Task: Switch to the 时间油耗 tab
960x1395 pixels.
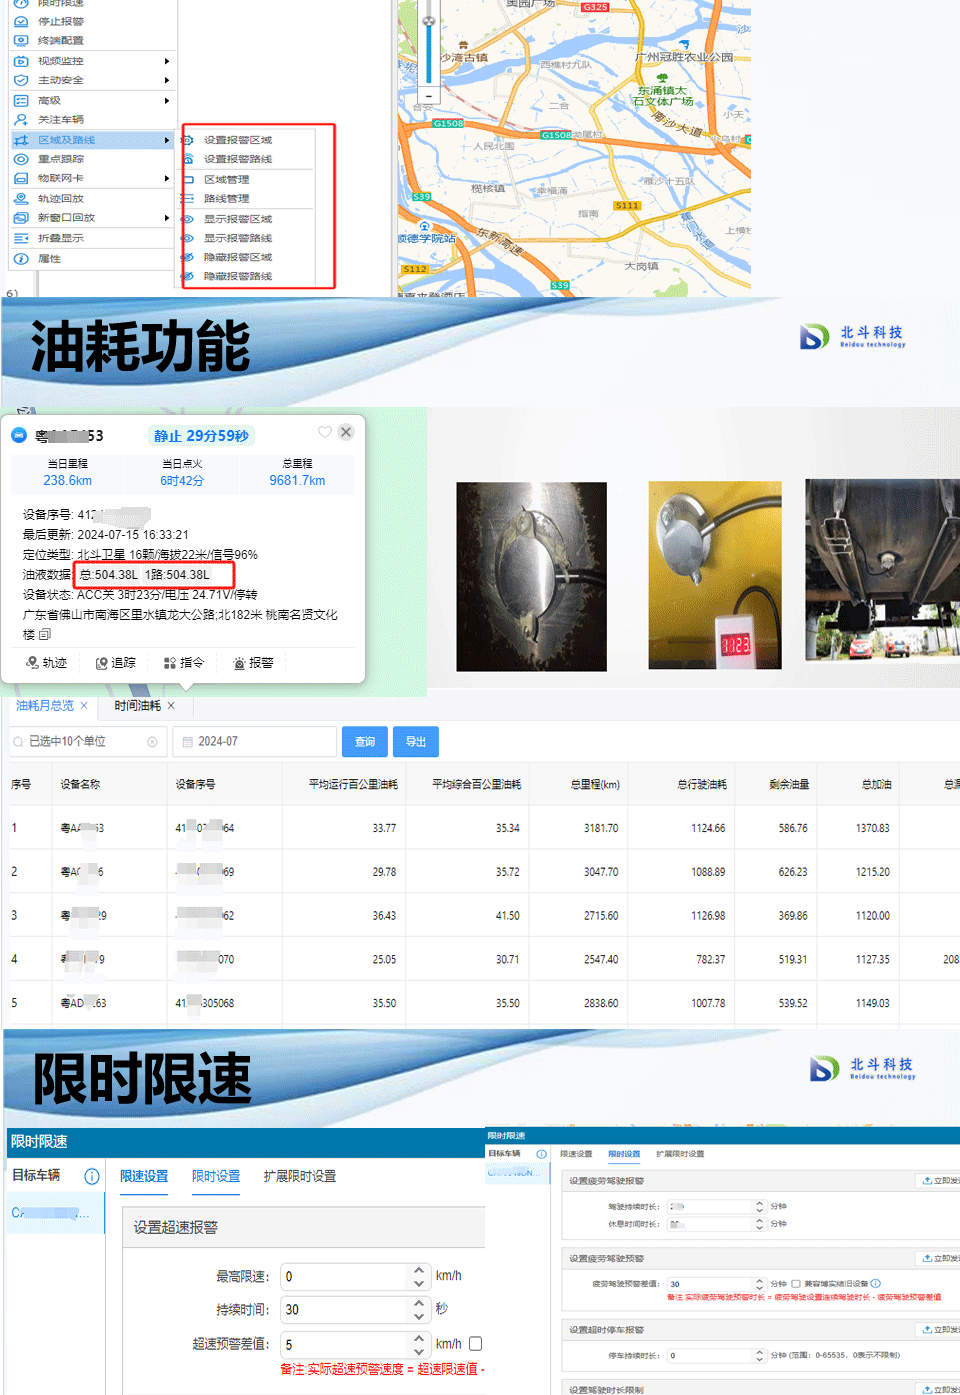Action: [x=137, y=706]
